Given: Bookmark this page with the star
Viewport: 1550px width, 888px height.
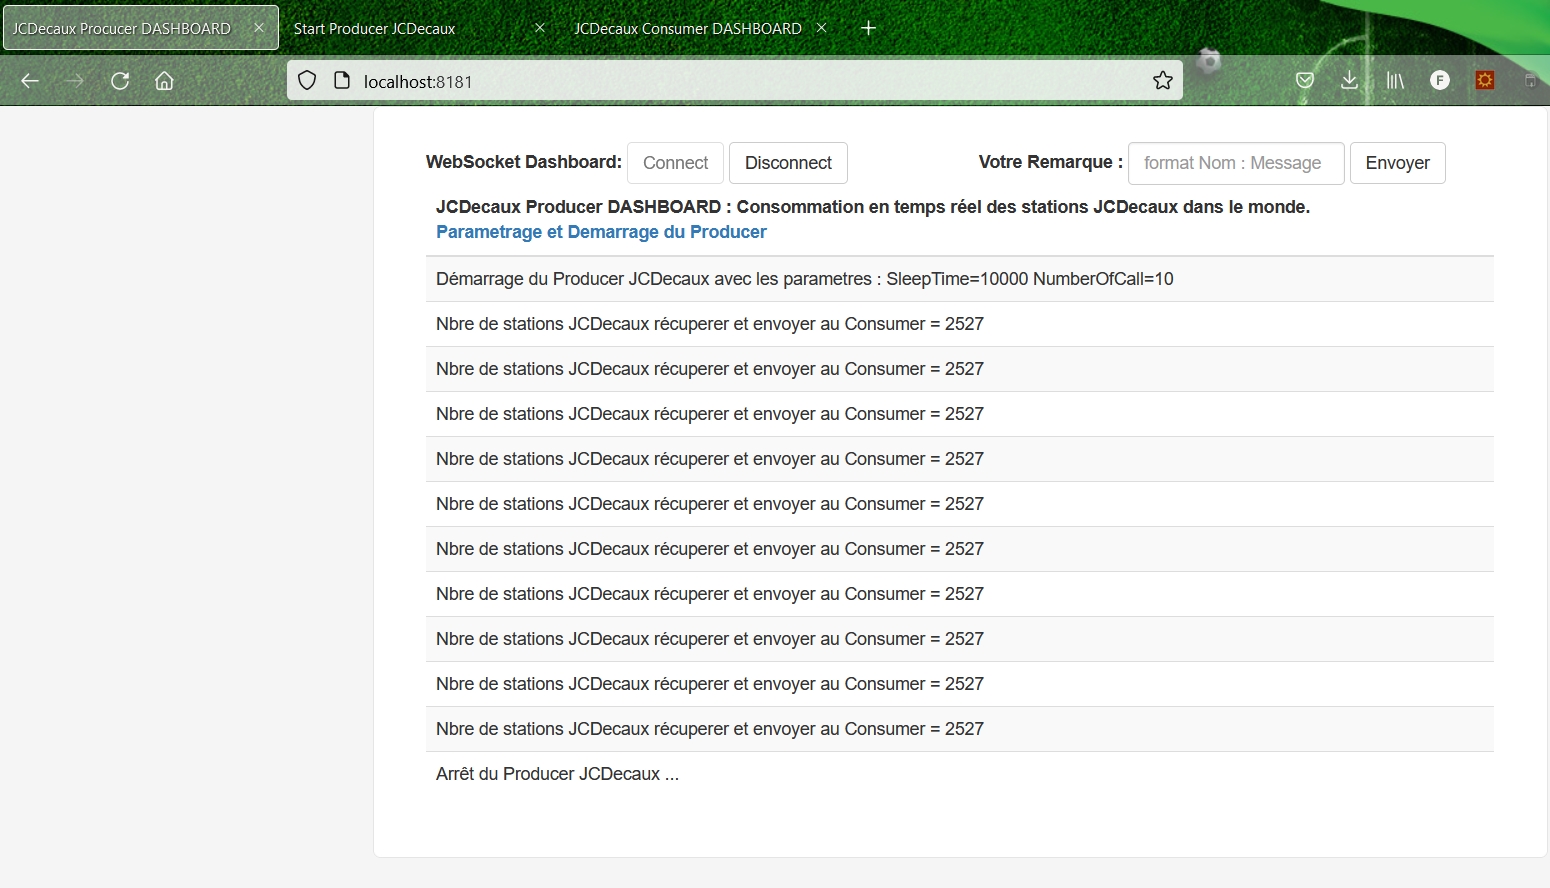Looking at the screenshot, I should pyautogui.click(x=1162, y=81).
